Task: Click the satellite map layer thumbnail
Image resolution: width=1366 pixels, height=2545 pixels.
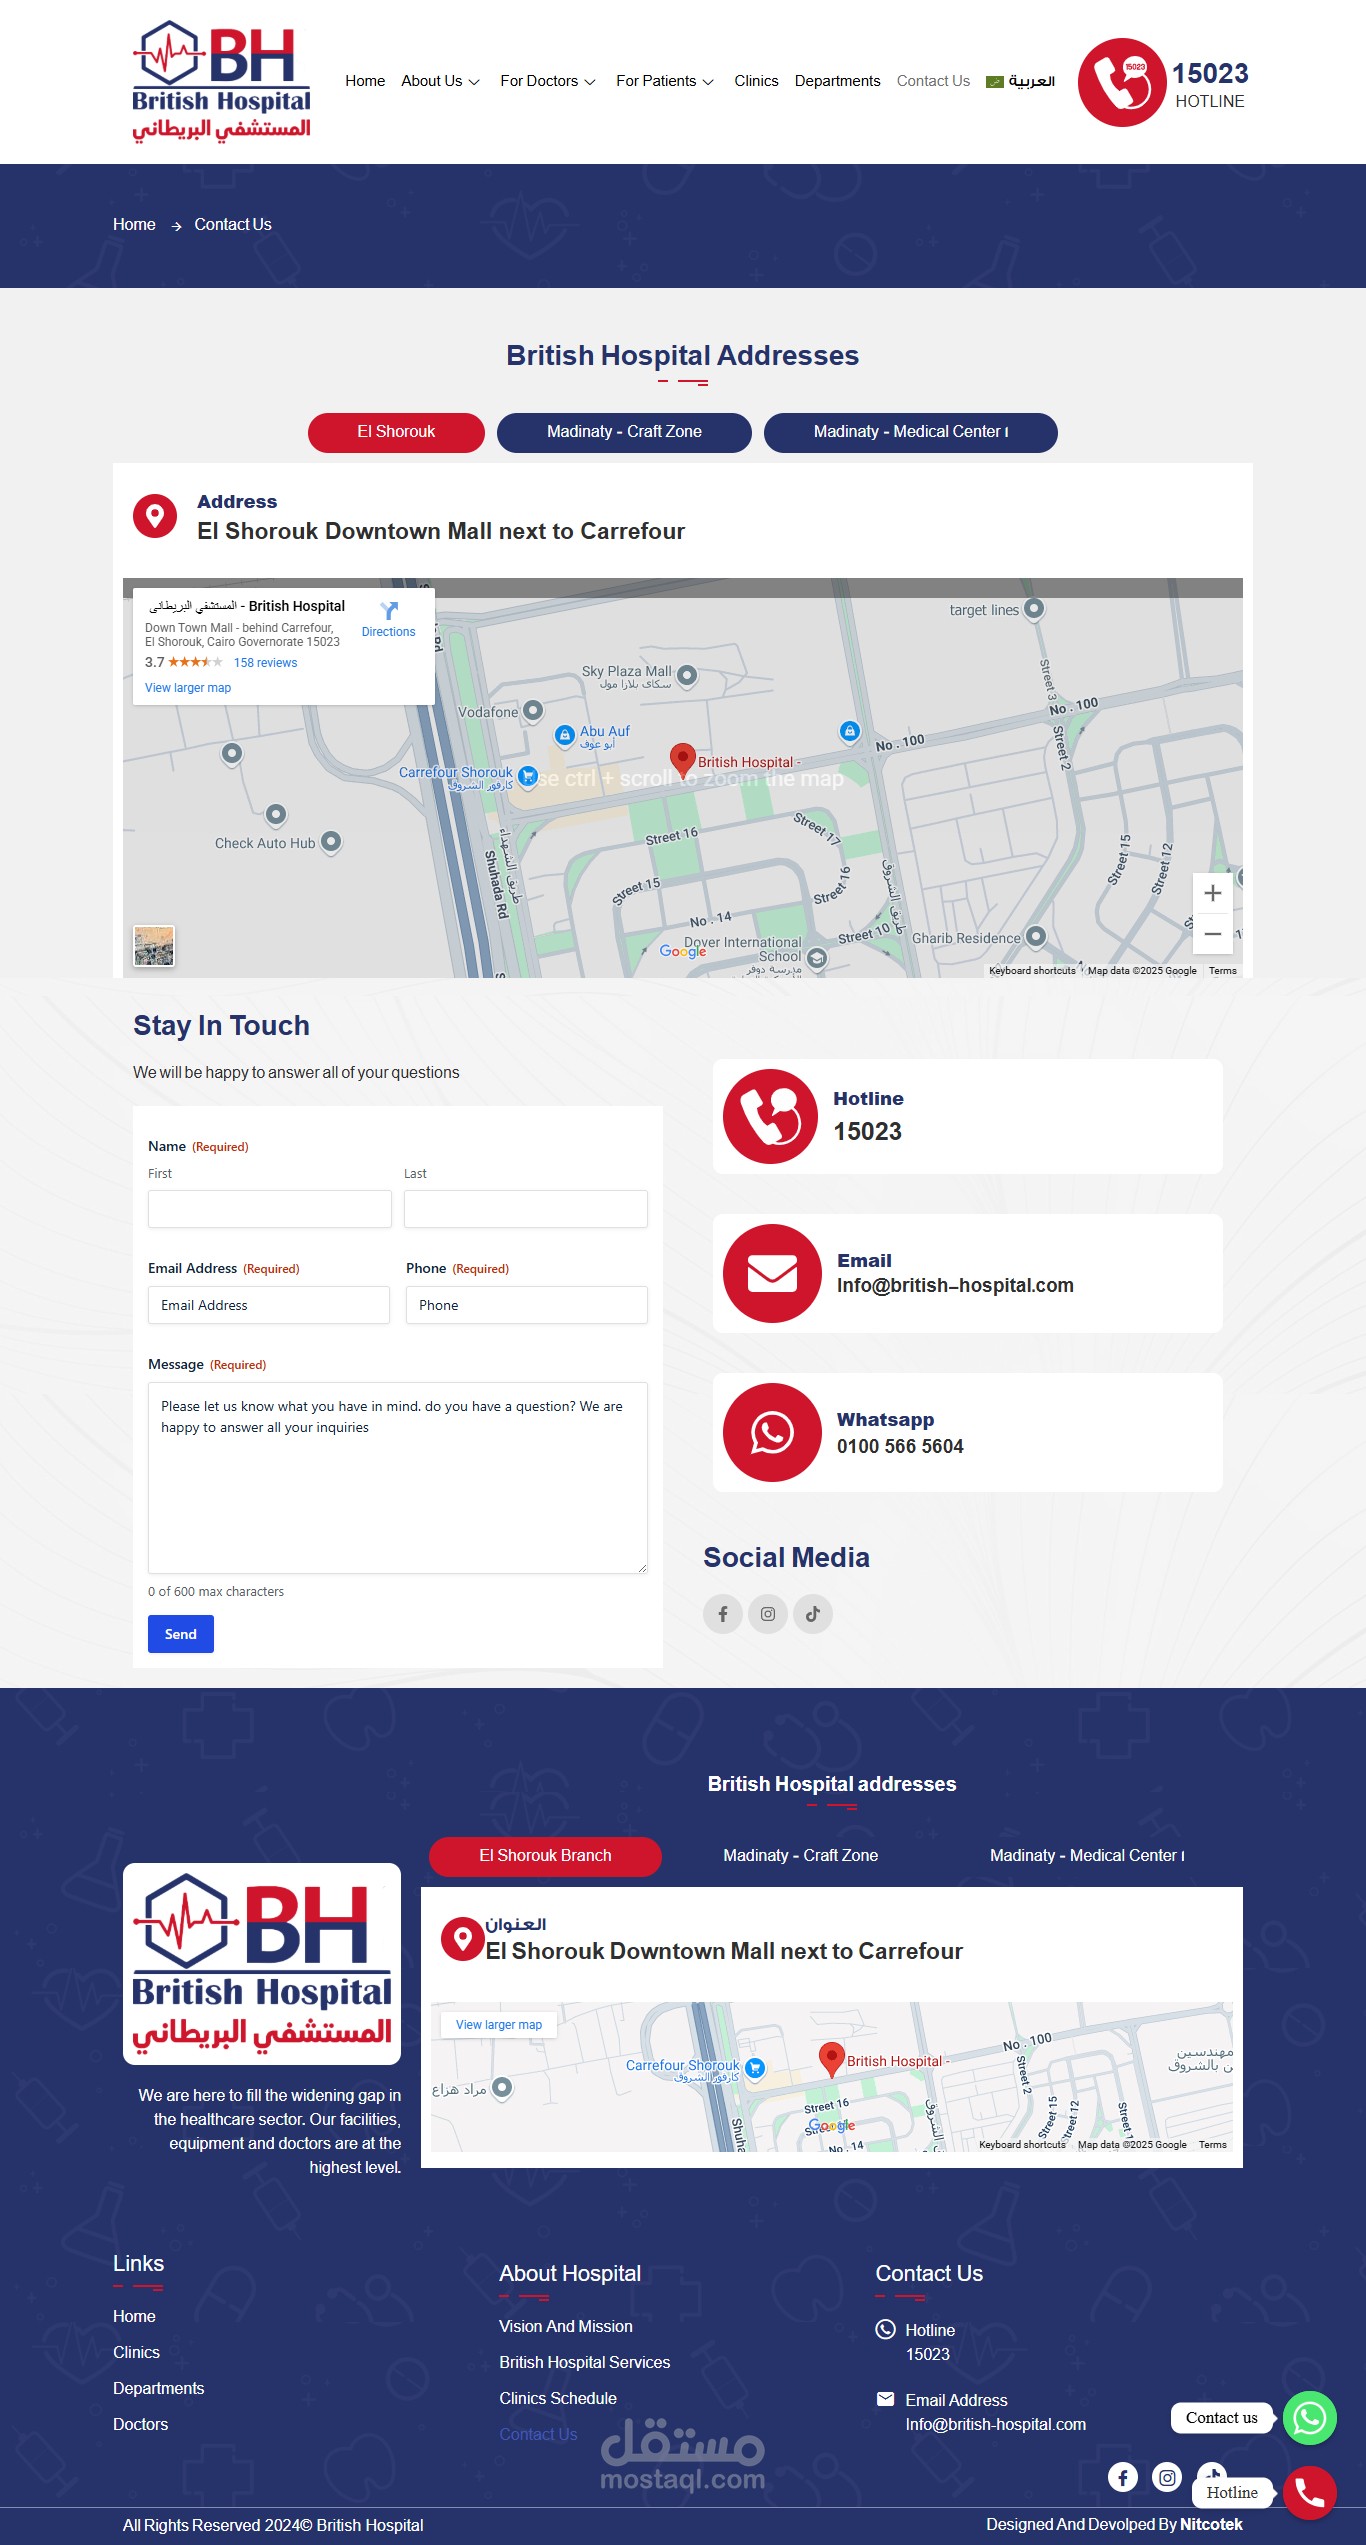Action: click(x=154, y=945)
